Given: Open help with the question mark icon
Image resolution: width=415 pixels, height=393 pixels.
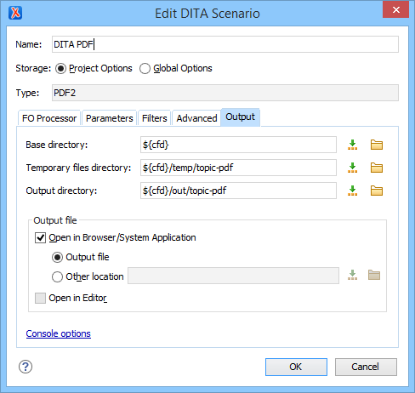Looking at the screenshot, I should coord(25,367).
